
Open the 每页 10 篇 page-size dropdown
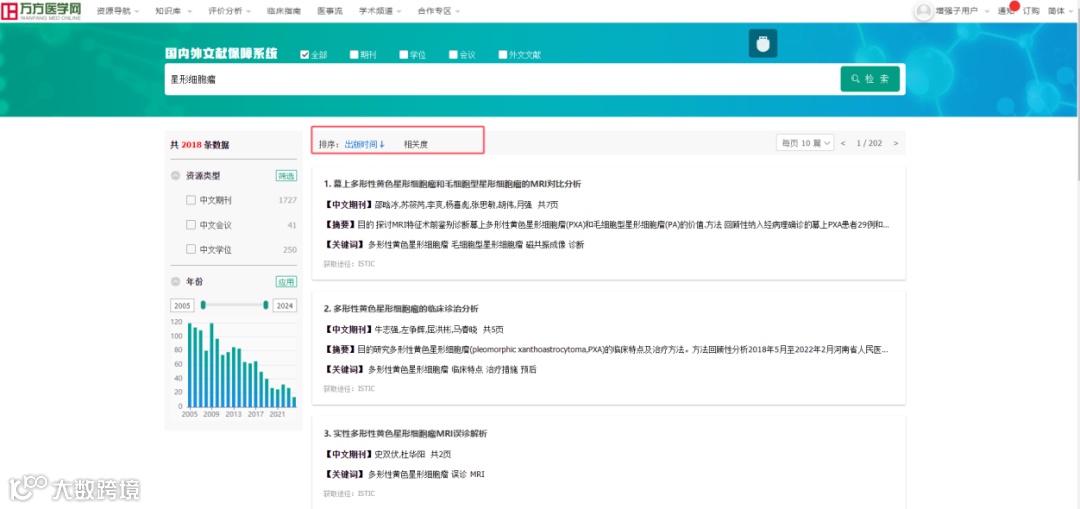coord(805,143)
